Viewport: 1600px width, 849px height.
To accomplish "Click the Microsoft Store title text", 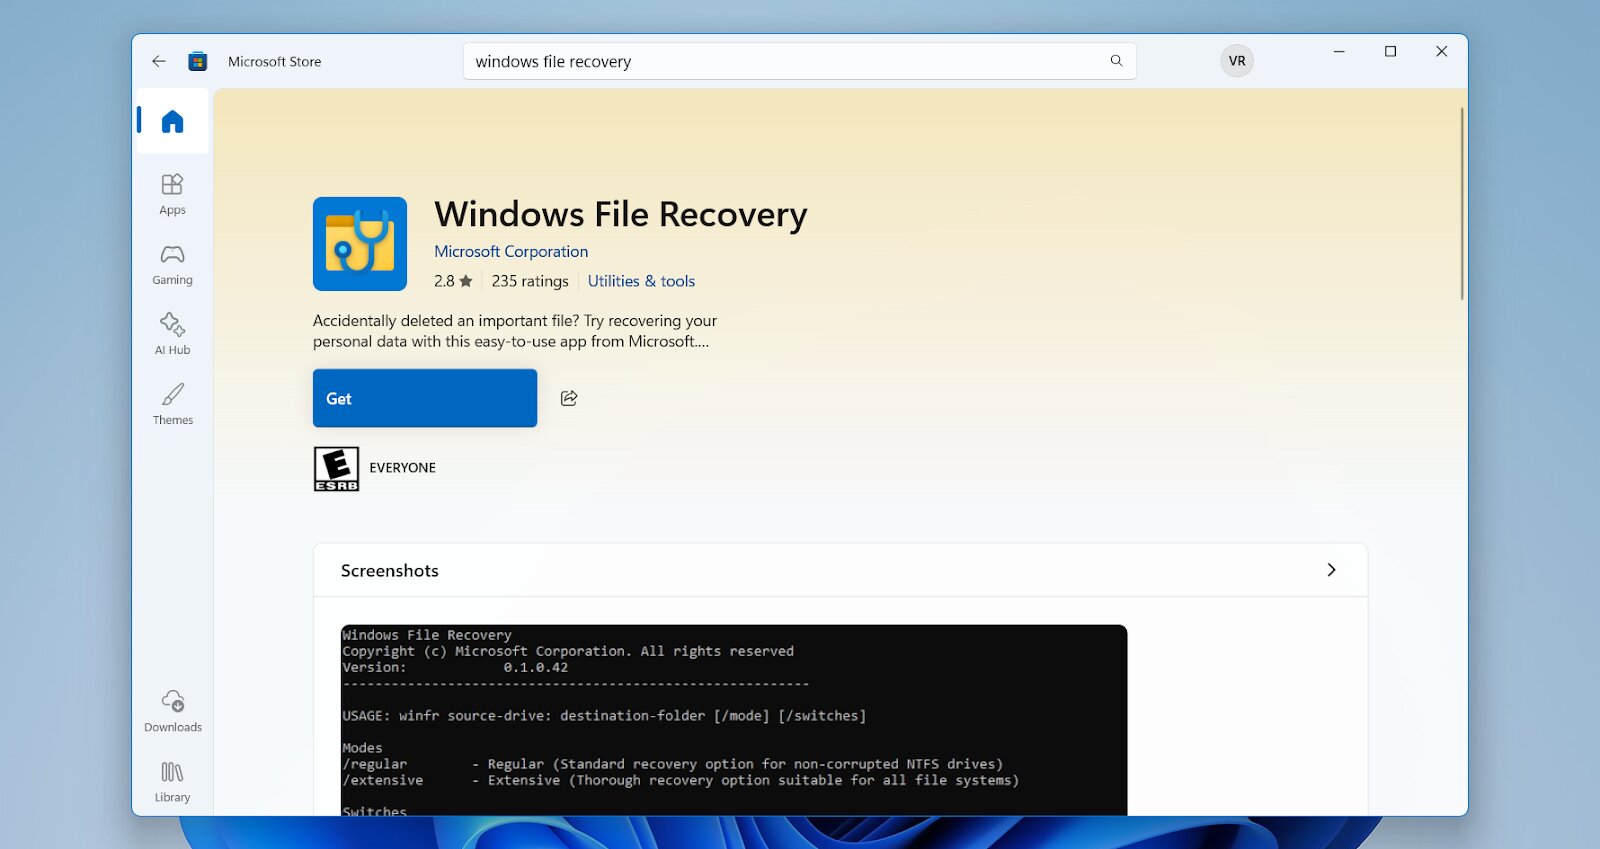I will click(x=275, y=61).
